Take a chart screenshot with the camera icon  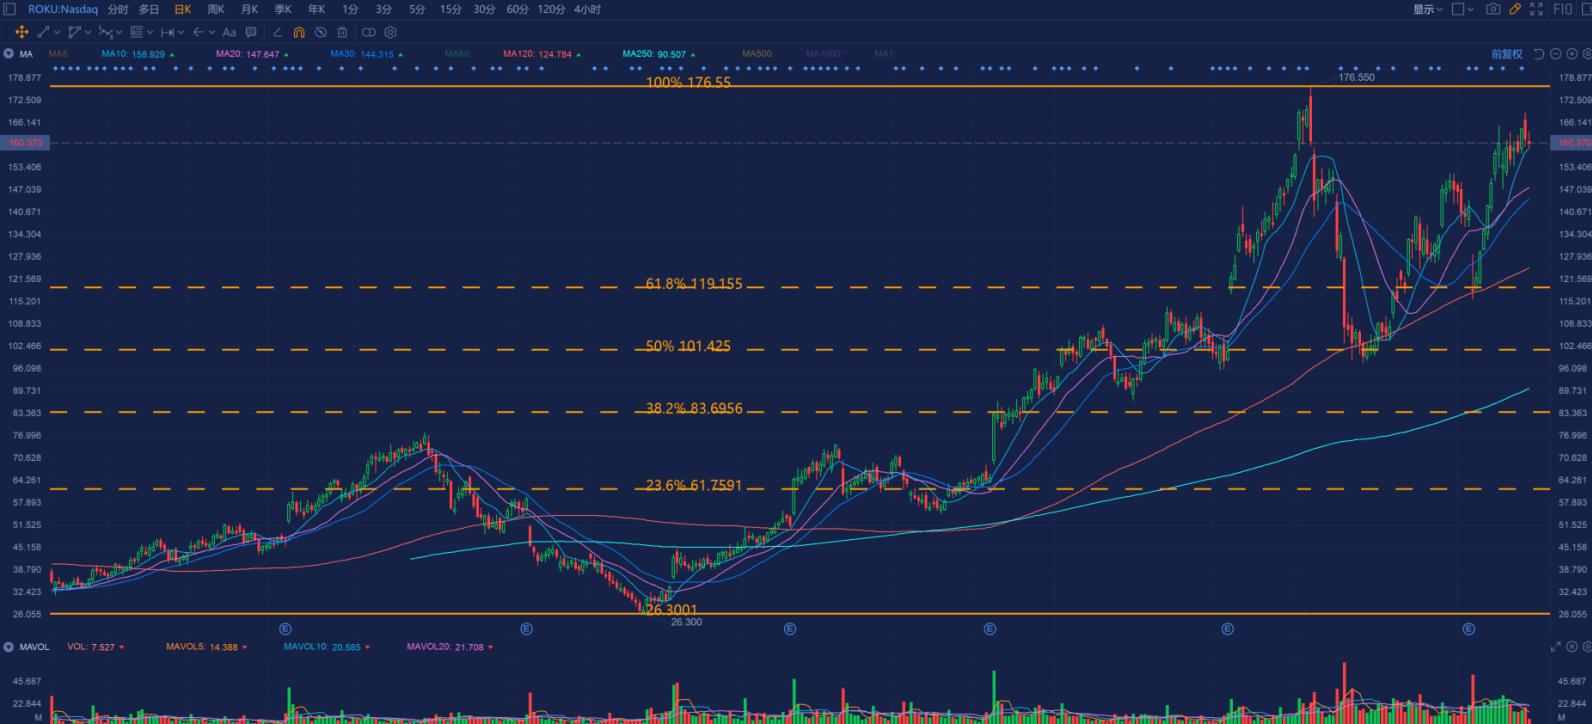[1493, 9]
